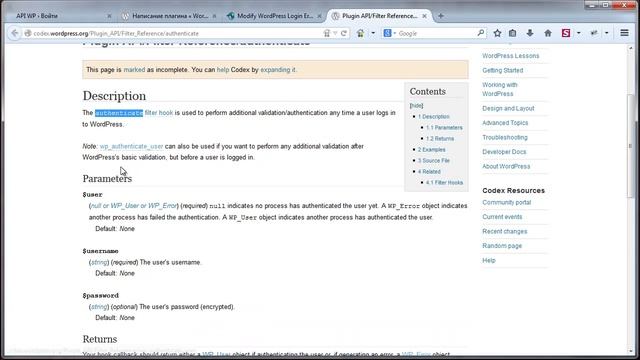Viewport: 640px width, 360px height.
Task: Jump to '1.1 Parameters' in Contents
Action: tap(444, 127)
